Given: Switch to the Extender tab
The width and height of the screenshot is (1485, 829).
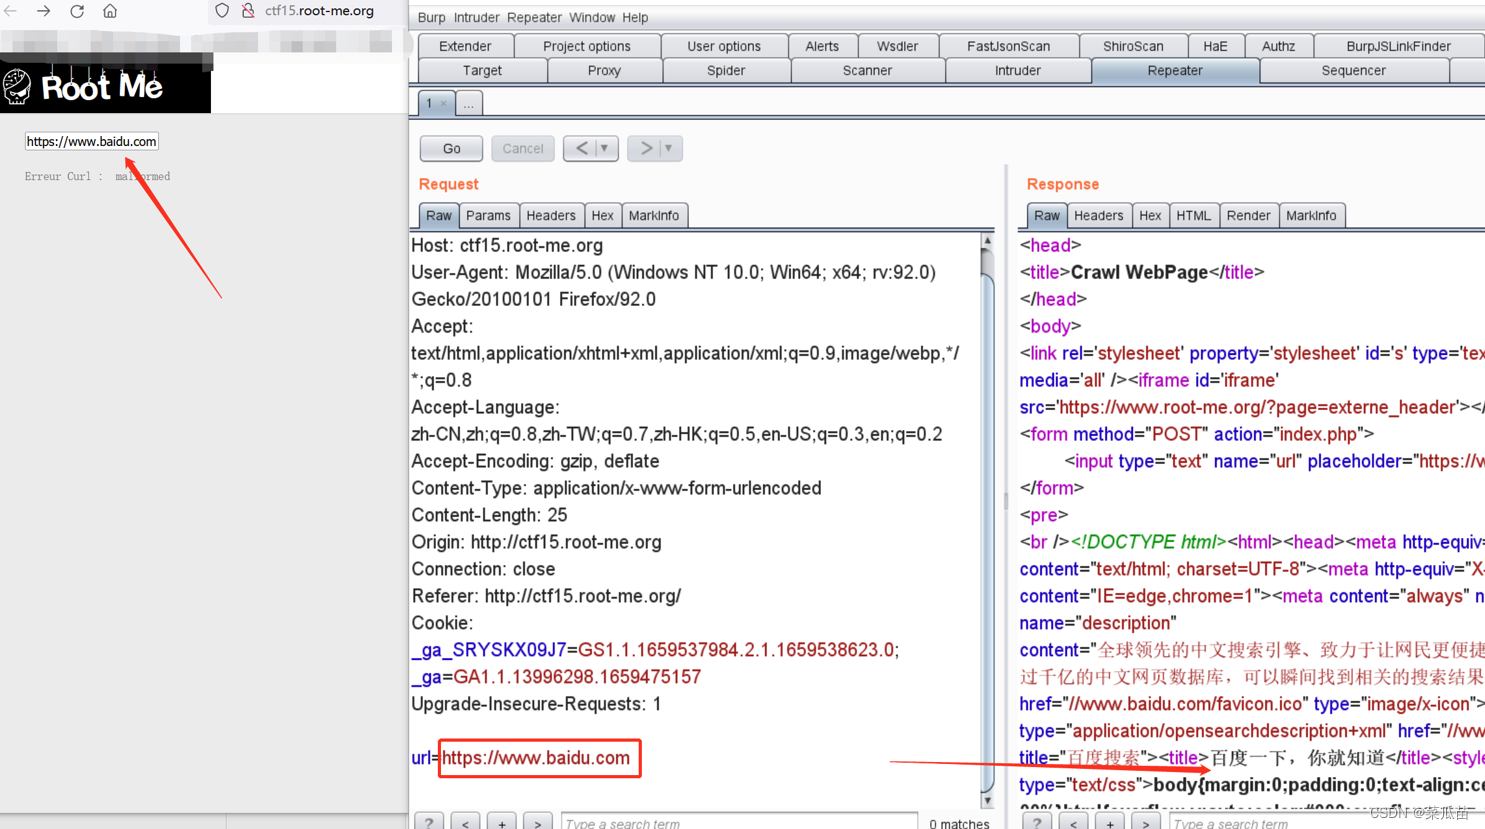Looking at the screenshot, I should click(x=465, y=46).
